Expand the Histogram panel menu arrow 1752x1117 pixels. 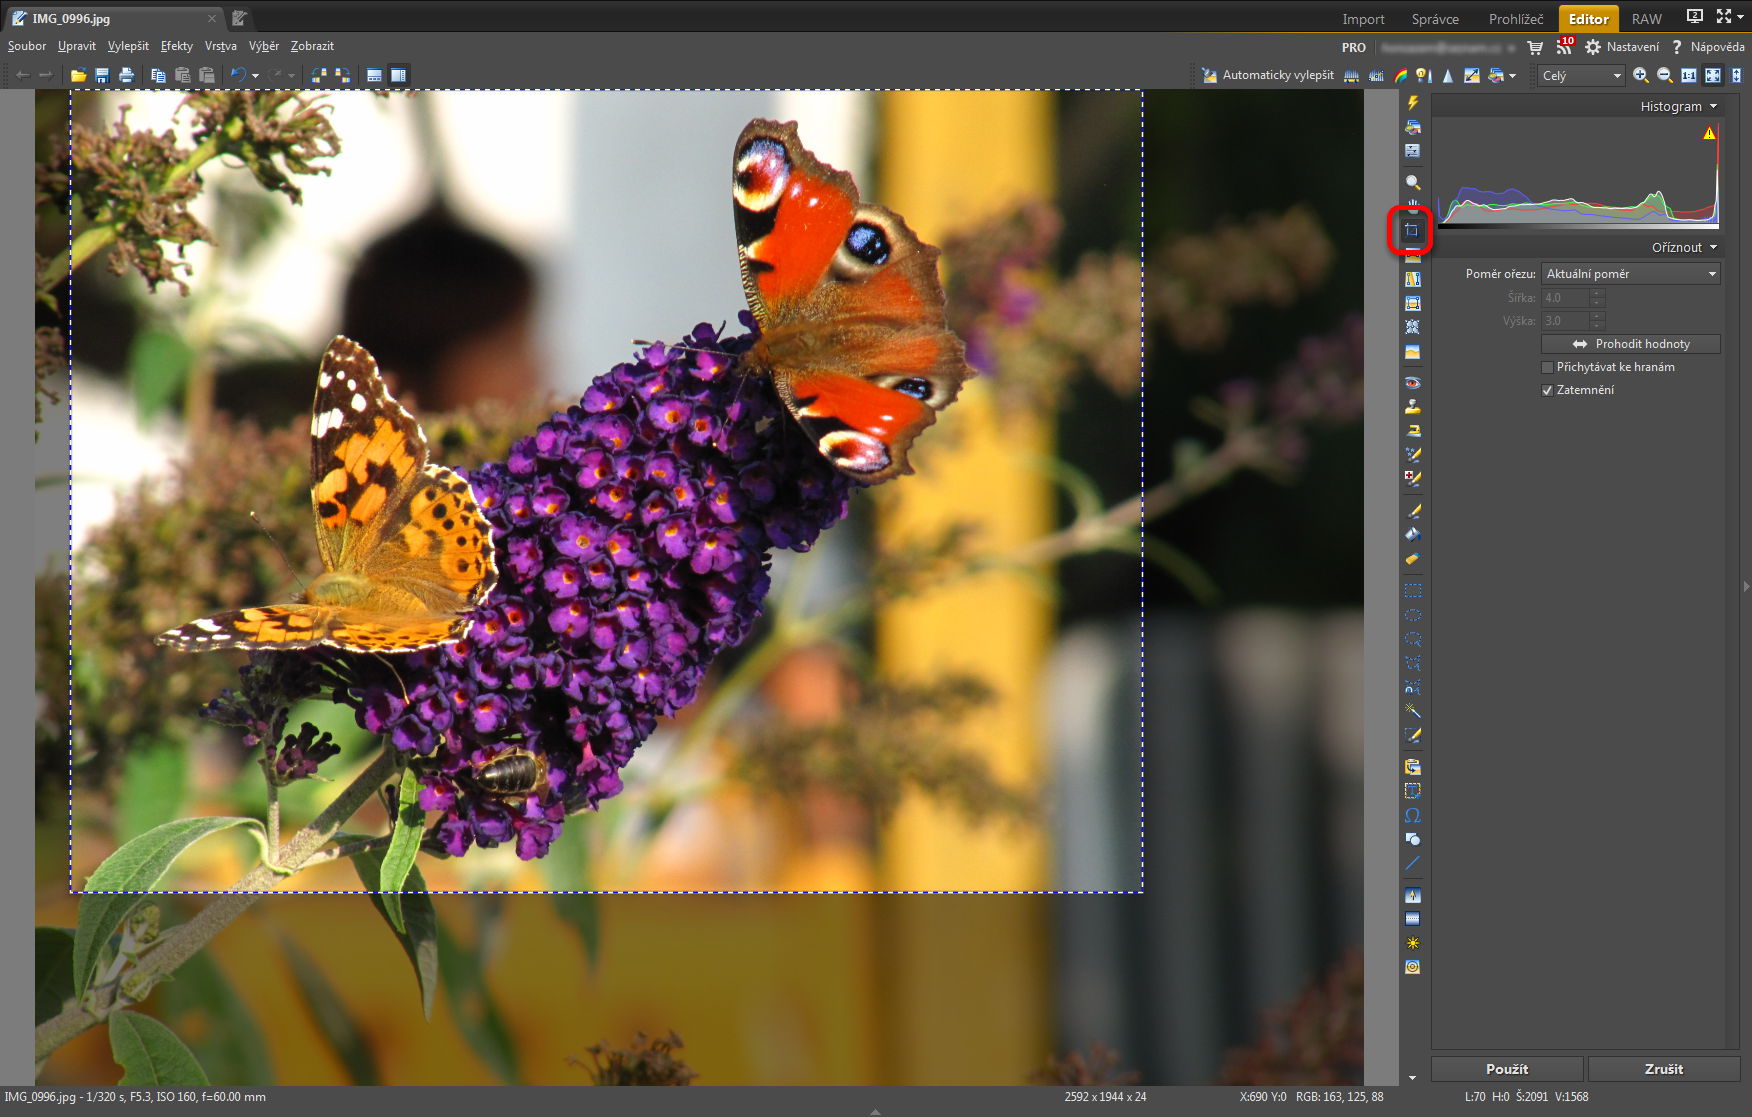(x=1713, y=106)
